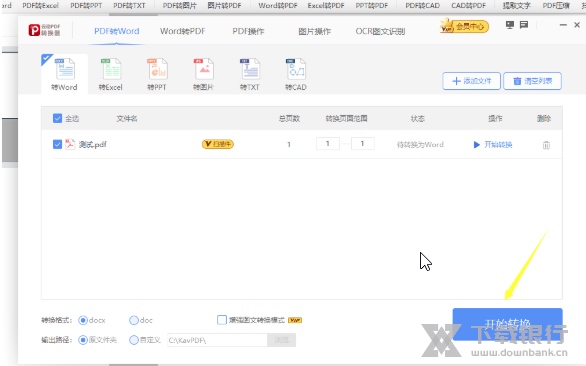
Task: Click the start page number field
Action: pos(328,144)
